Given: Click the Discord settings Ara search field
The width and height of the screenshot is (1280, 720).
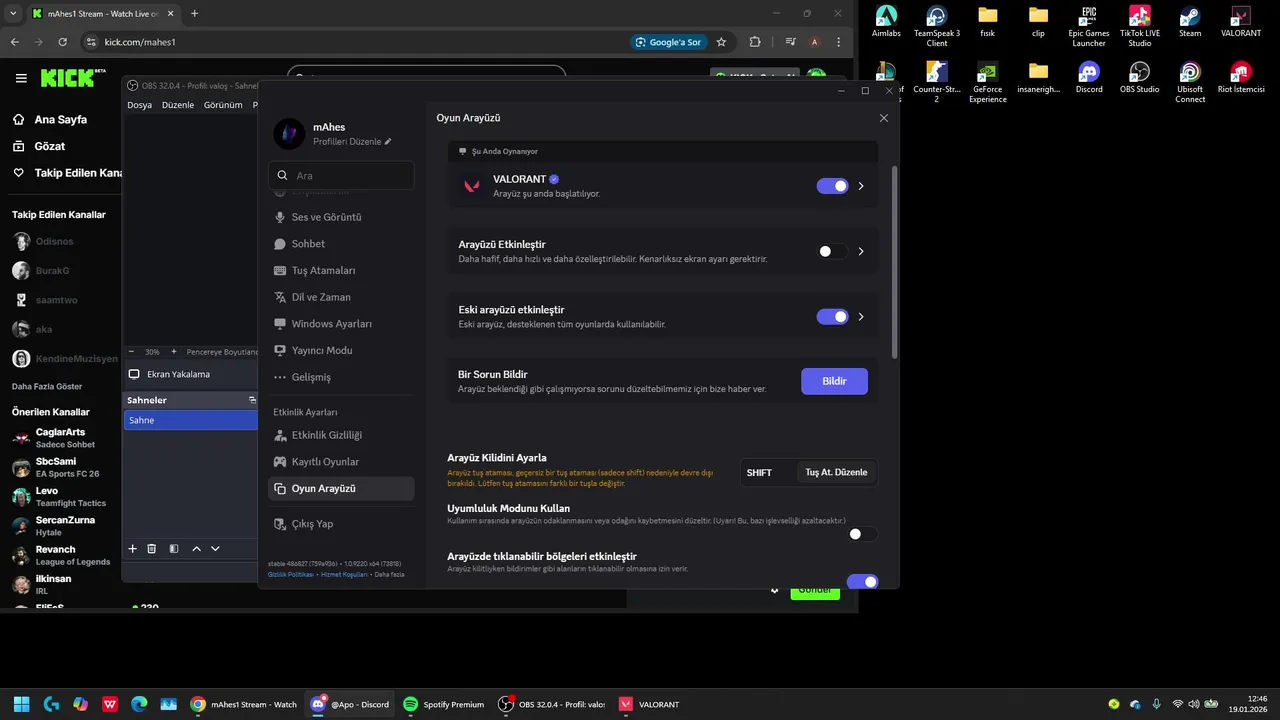Looking at the screenshot, I should 341,175.
